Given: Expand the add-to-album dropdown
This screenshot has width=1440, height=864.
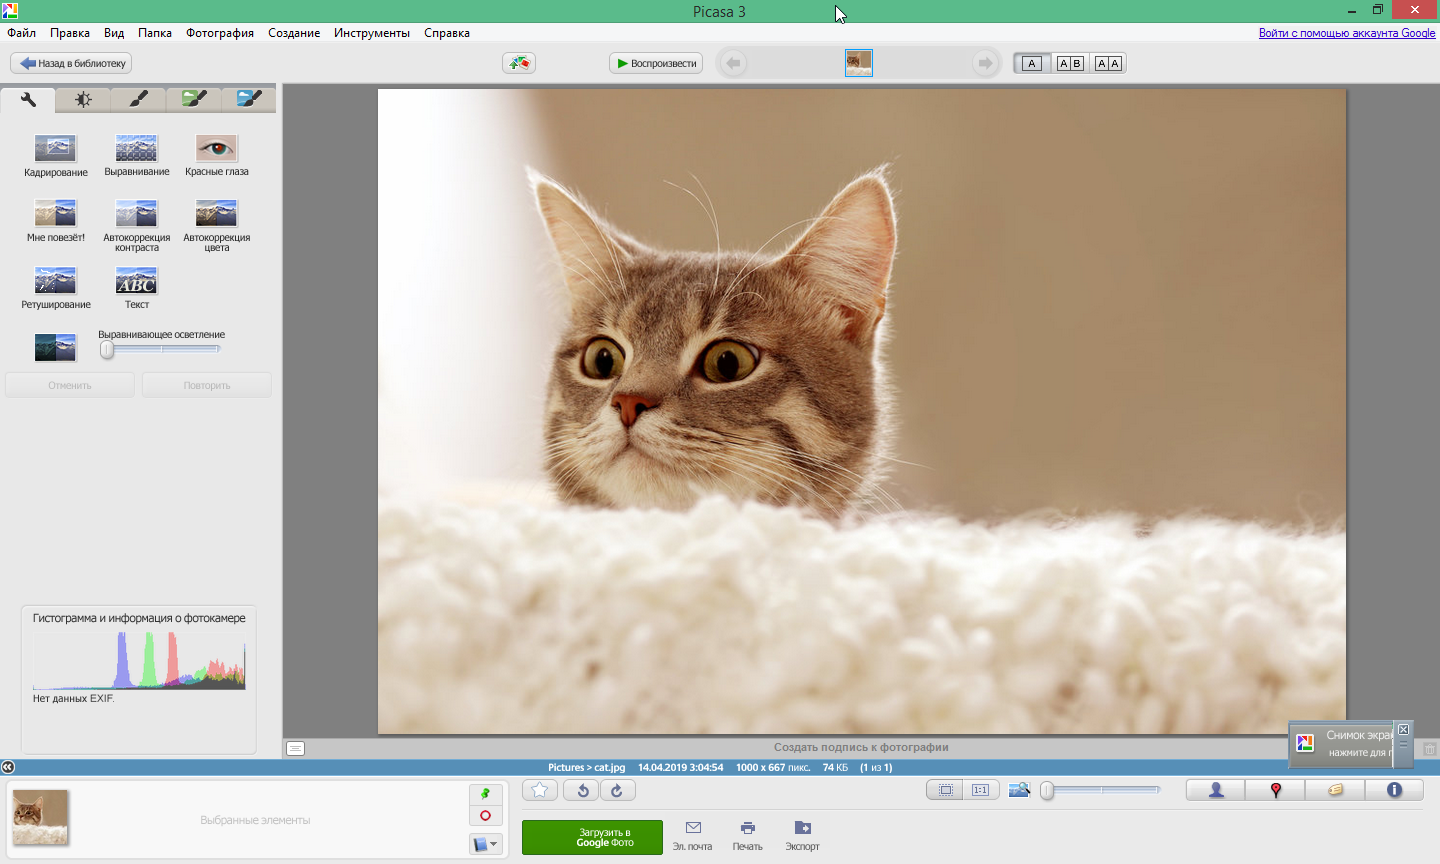Looking at the screenshot, I should [x=485, y=844].
